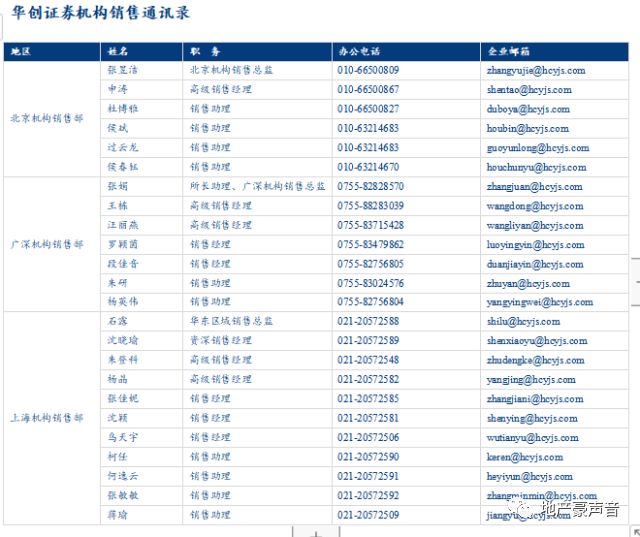This screenshot has height=537, width=640.
Task: Select phone number 0755-88283039
Action: (370, 206)
